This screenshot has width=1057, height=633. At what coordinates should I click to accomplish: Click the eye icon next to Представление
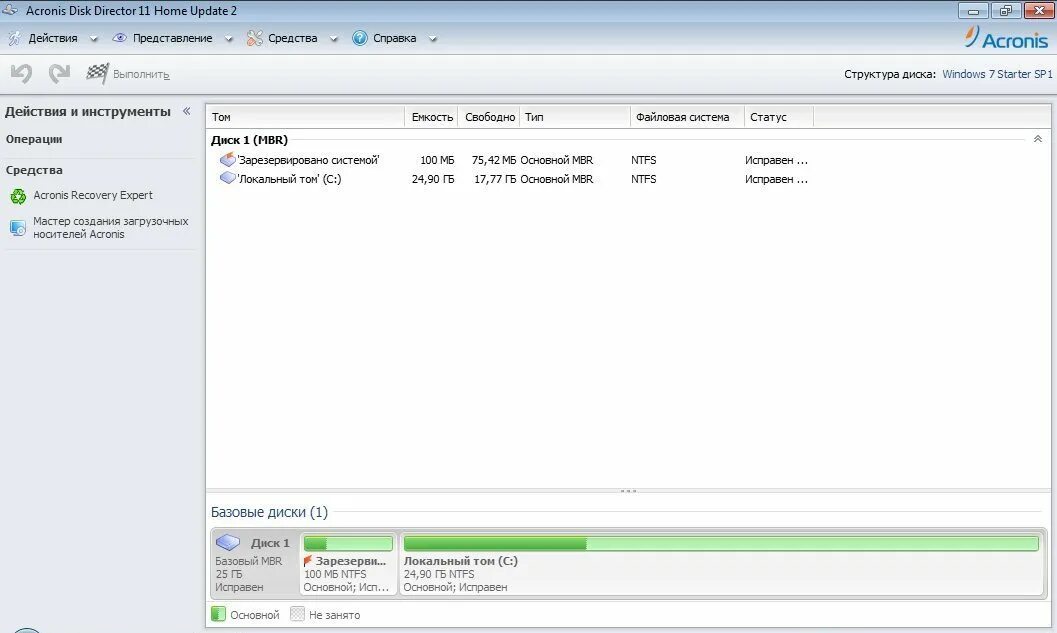click(119, 38)
